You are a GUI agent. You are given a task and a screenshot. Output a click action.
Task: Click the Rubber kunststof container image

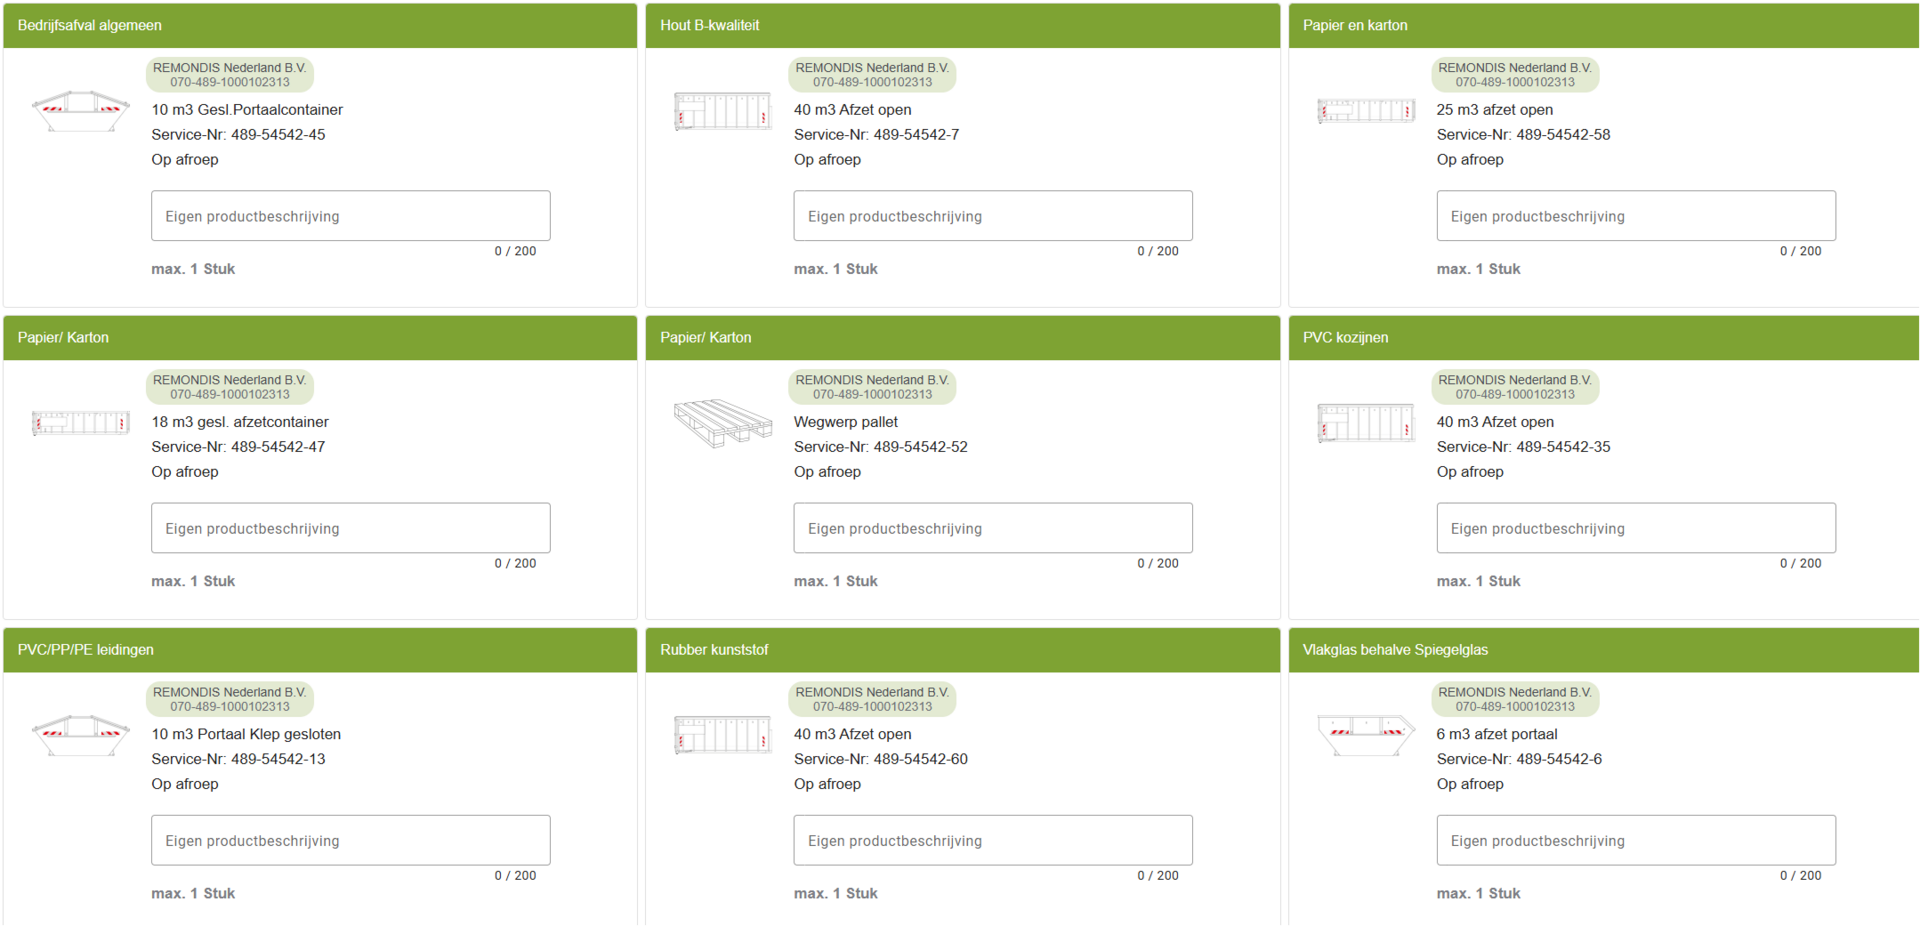pyautogui.click(x=722, y=735)
